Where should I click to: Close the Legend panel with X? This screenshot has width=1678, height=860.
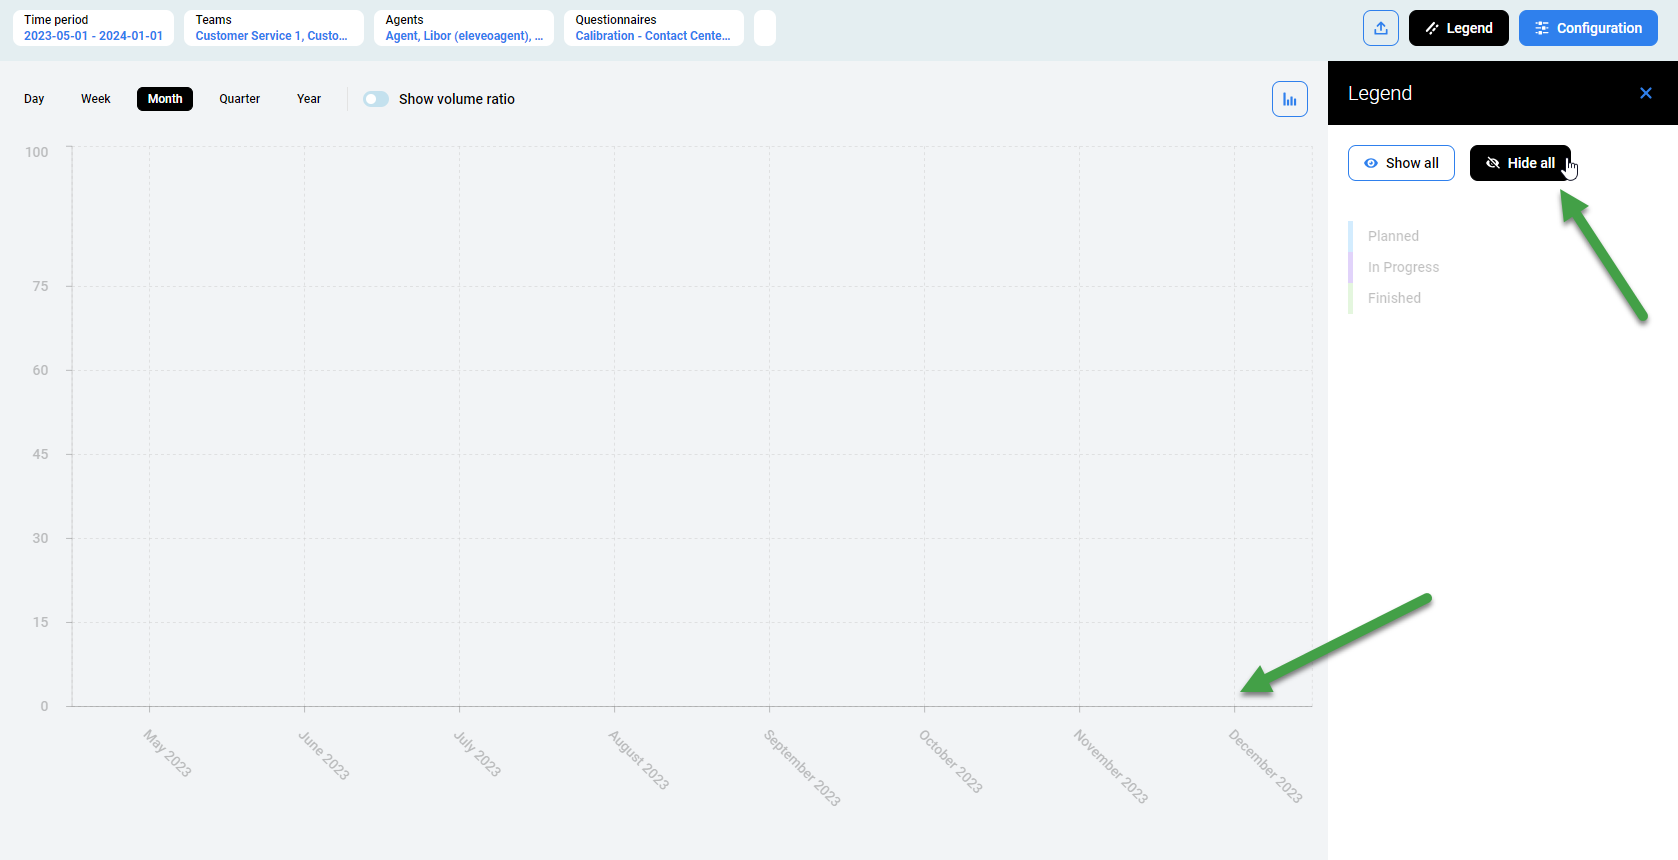tap(1645, 93)
